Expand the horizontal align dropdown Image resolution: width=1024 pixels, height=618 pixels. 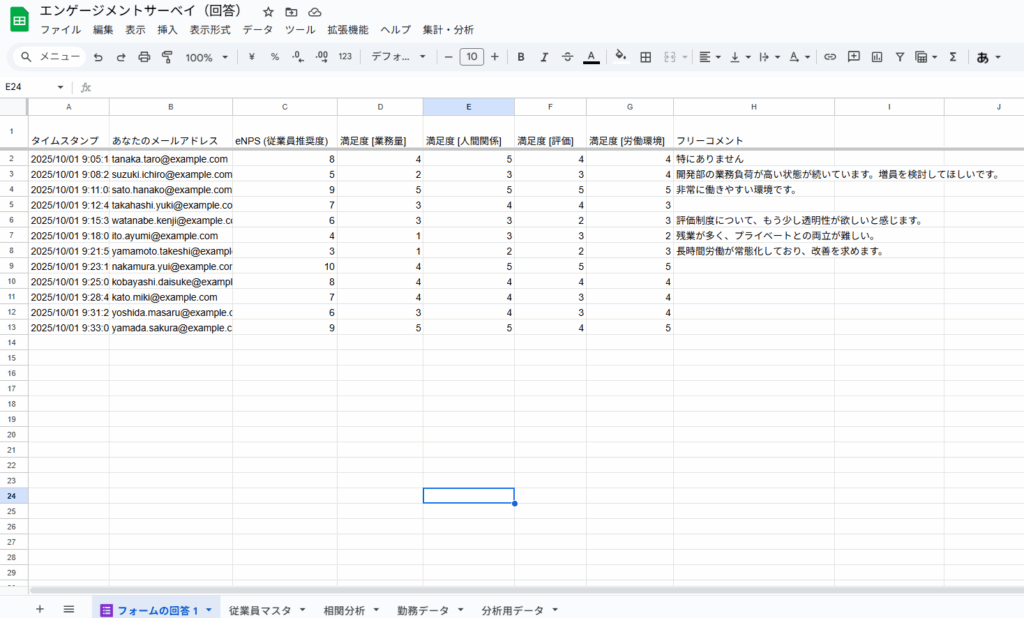pos(709,57)
